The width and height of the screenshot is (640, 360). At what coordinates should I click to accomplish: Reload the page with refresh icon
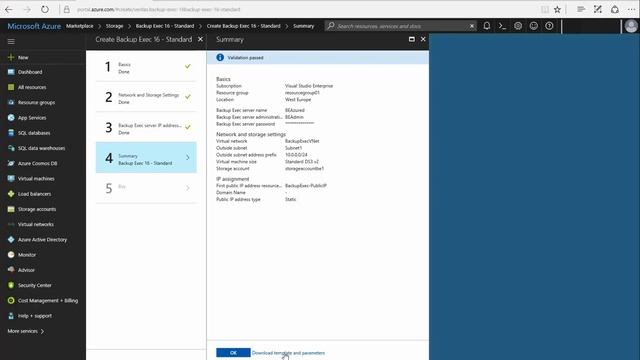point(44,9)
